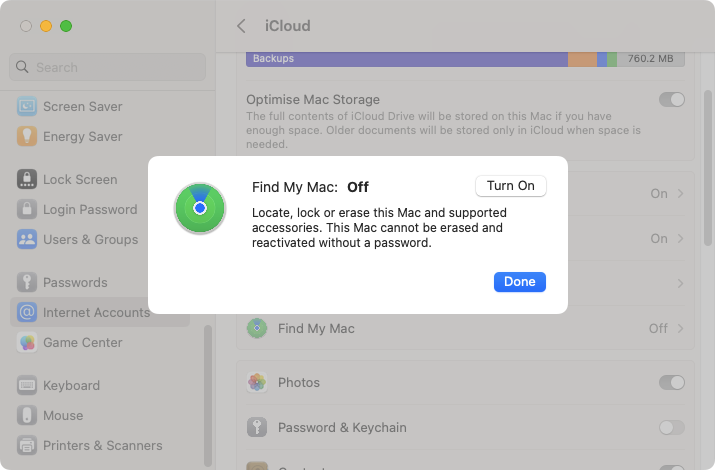Click the Optimise Mac Storage heading
This screenshot has width=715, height=470.
pyautogui.click(x=313, y=99)
